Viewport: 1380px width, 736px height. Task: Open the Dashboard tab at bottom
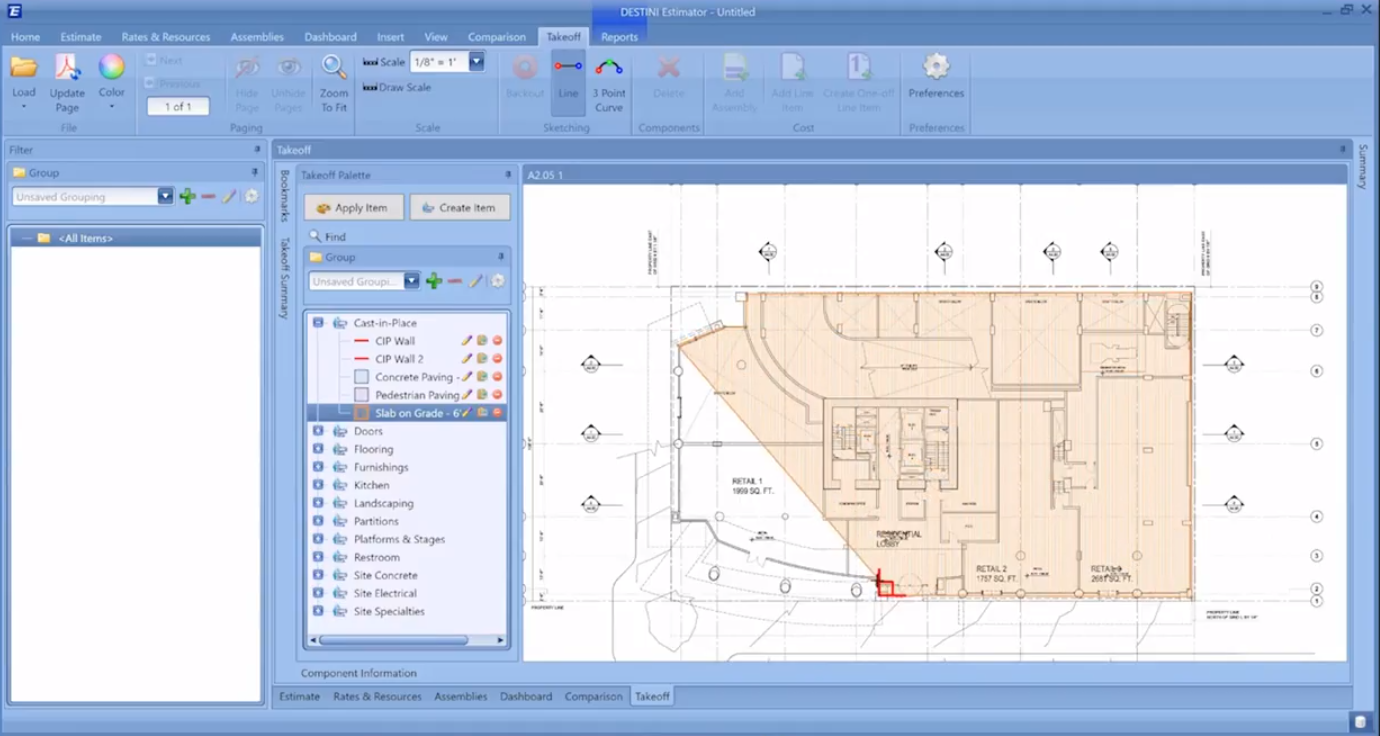526,696
